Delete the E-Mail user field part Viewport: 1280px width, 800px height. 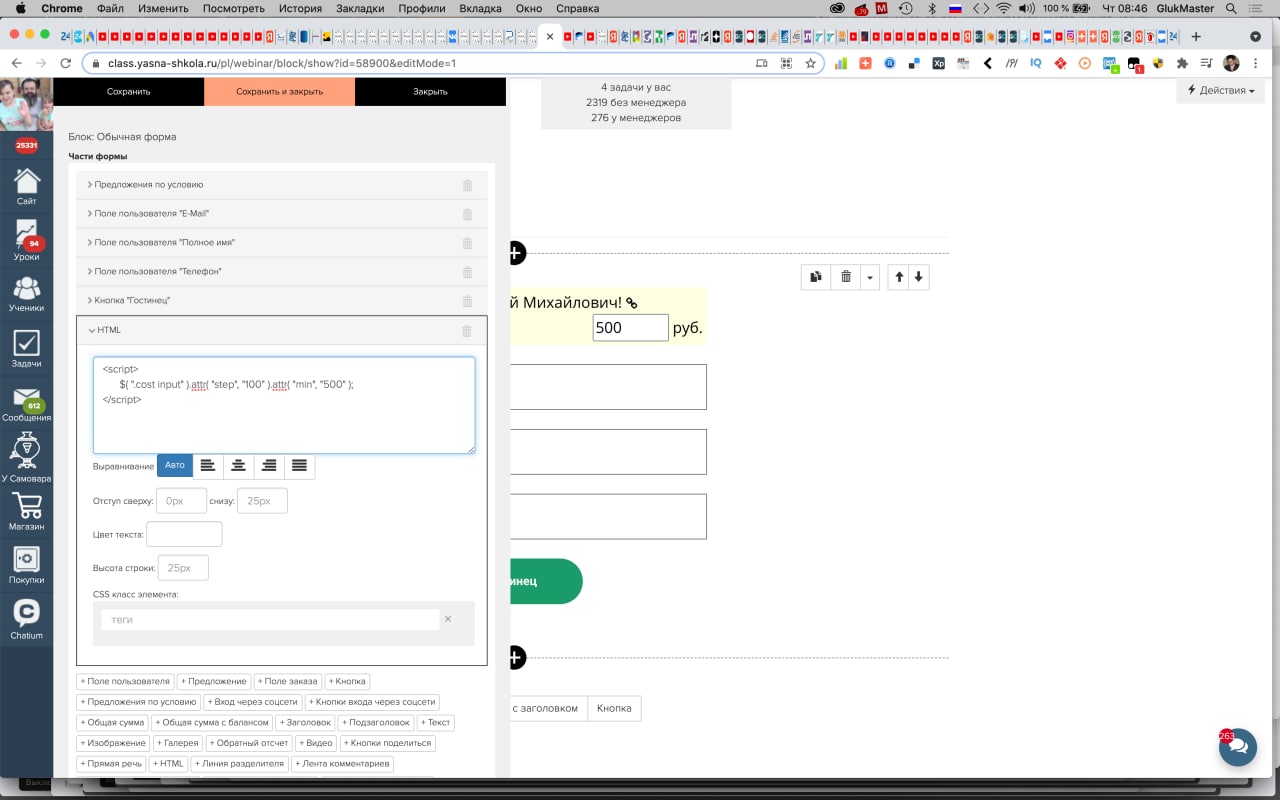coord(467,214)
